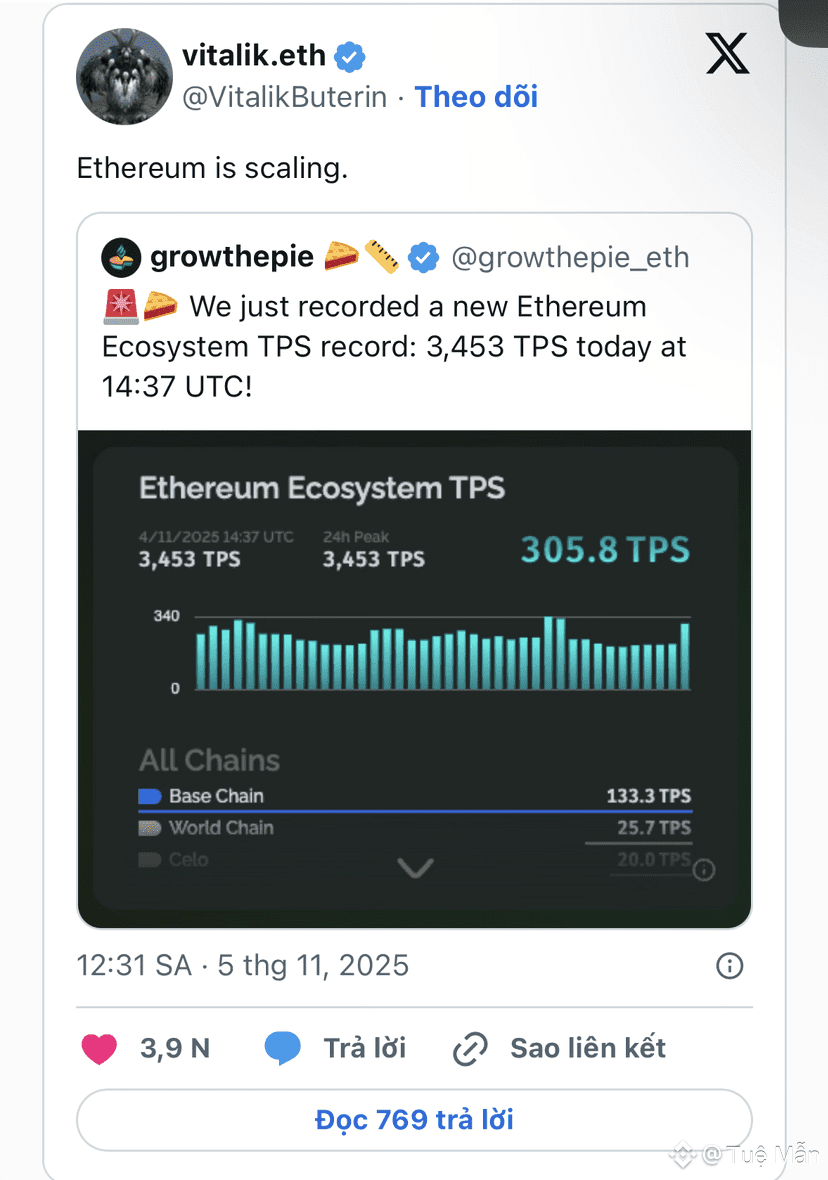Open the @growthepie_eth handle
Viewport: 828px width, 1180px height.
(x=570, y=258)
